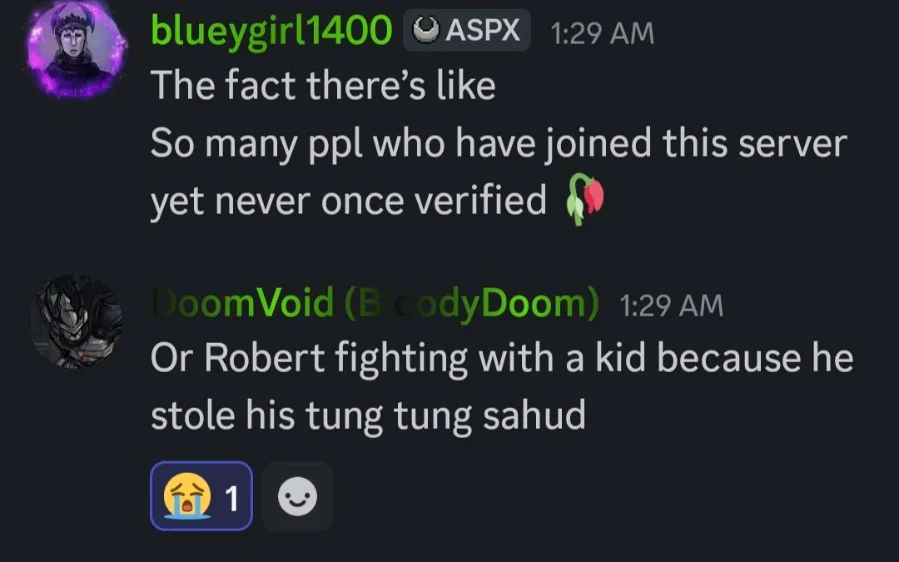Screen dimensions: 899x562
Task: Click the wilted rose emoji
Action: tap(586, 201)
